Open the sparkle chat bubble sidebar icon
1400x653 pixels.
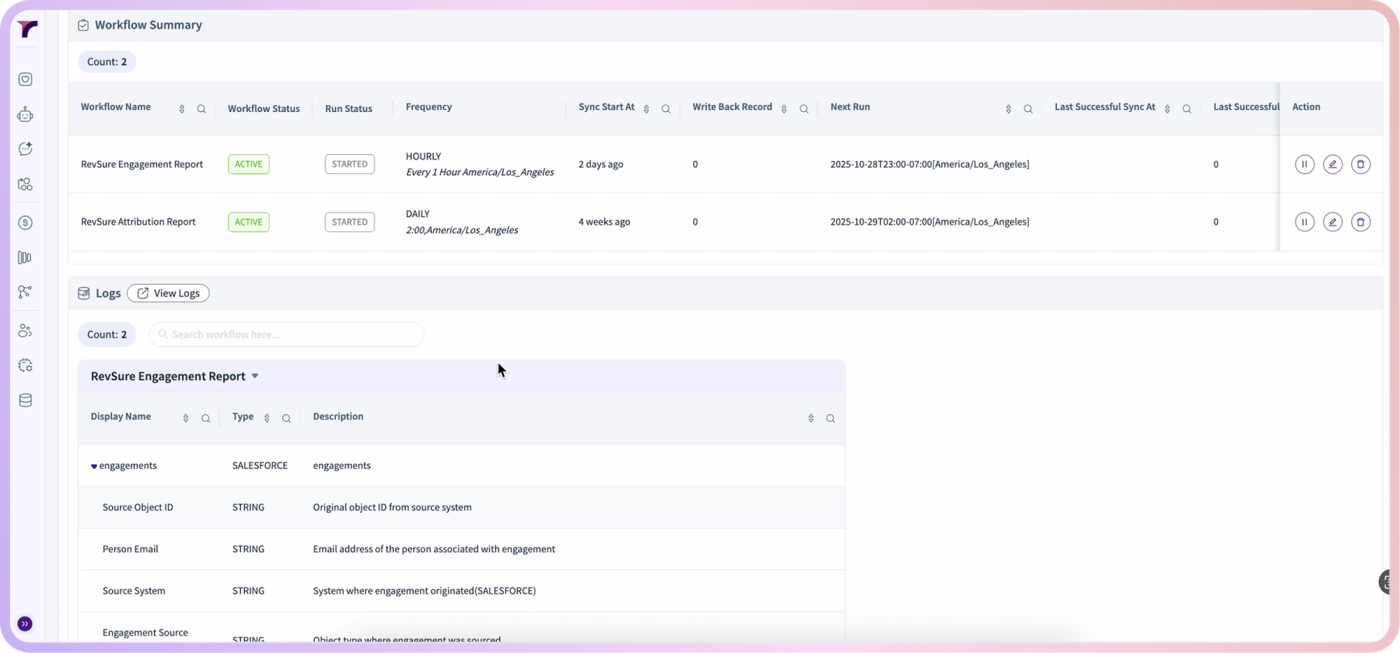click(x=25, y=149)
